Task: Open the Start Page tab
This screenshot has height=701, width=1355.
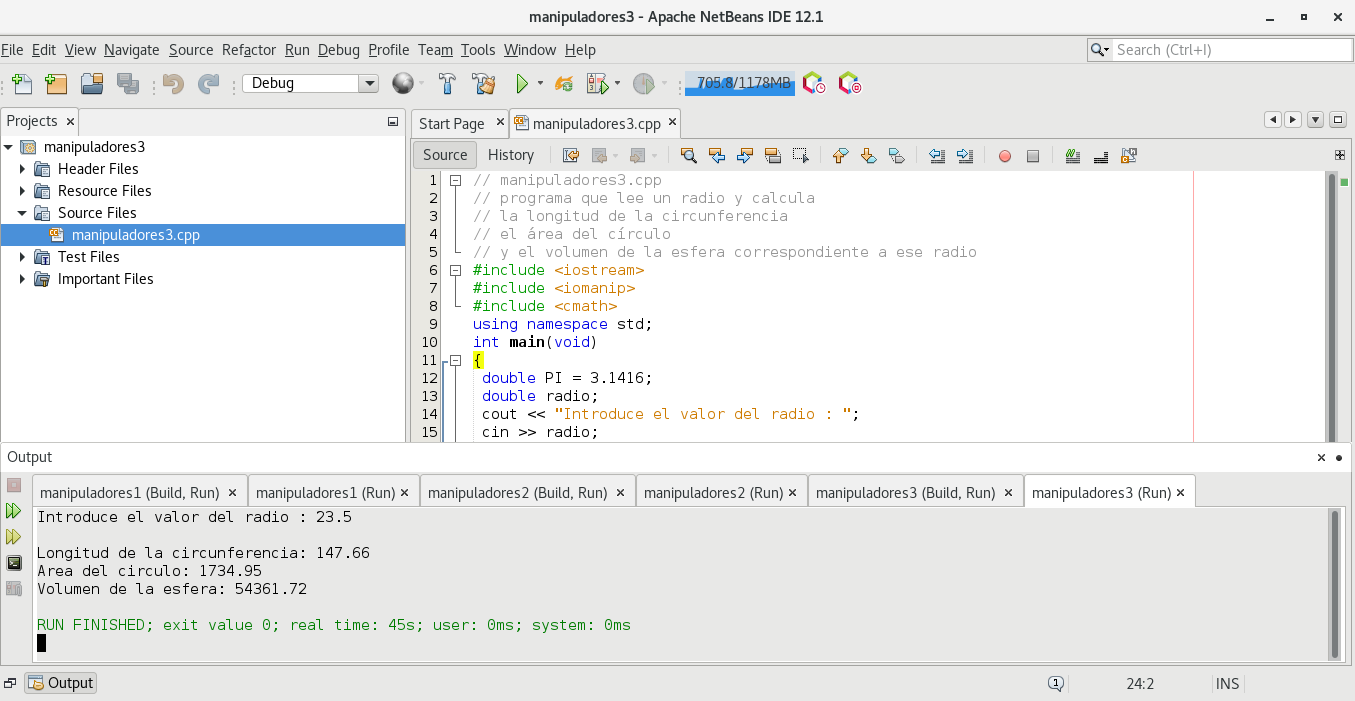Action: click(x=451, y=124)
